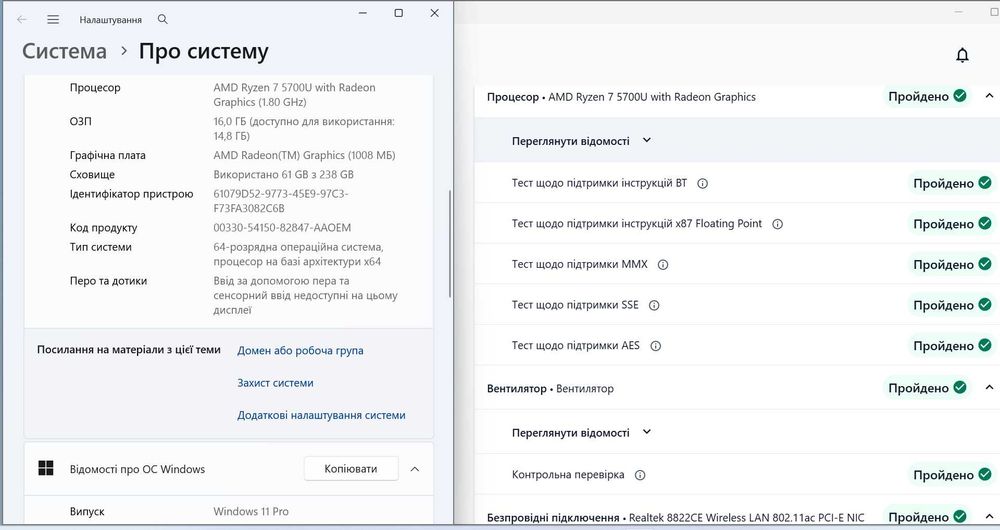Collapse the Відомості про ОС Windows section
The height and width of the screenshot is (530, 1000).
[415, 469]
